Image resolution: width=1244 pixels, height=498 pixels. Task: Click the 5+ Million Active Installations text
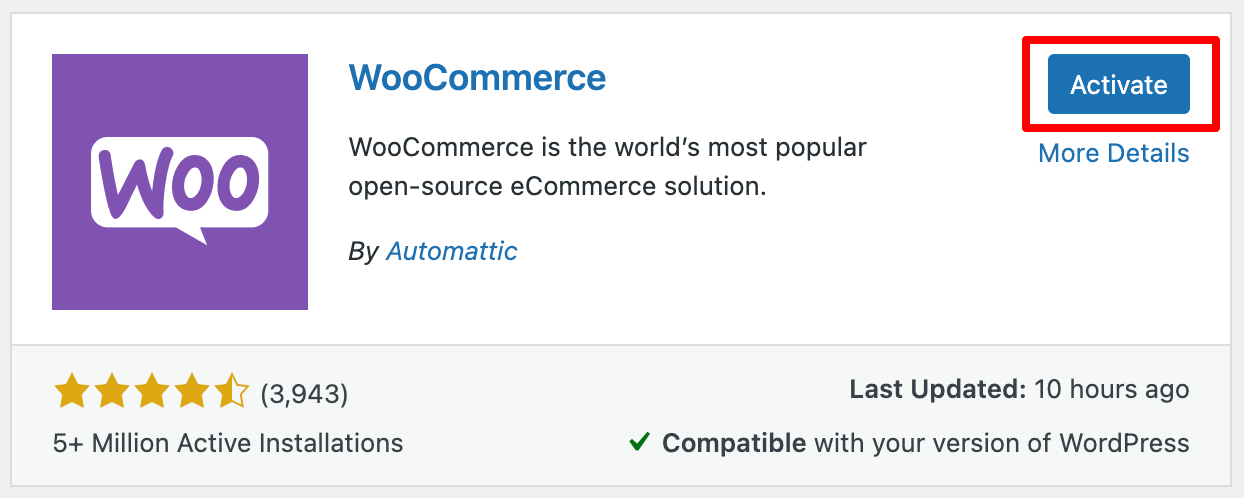[x=228, y=442]
